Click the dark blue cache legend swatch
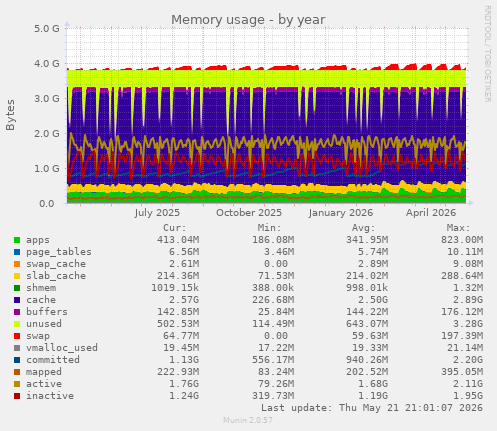The height and width of the screenshot is (431, 497). [17, 300]
